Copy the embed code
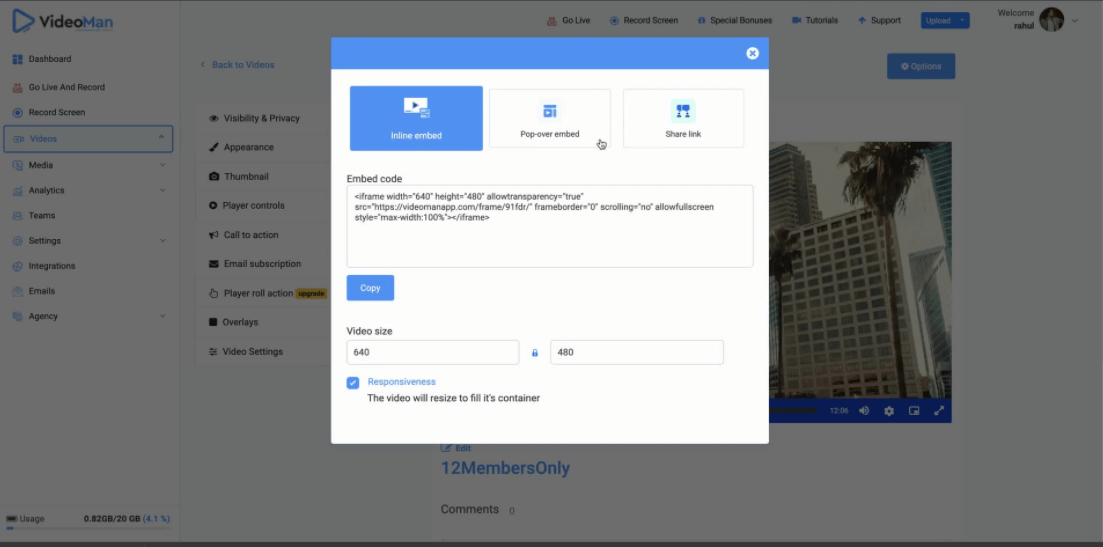 [370, 288]
